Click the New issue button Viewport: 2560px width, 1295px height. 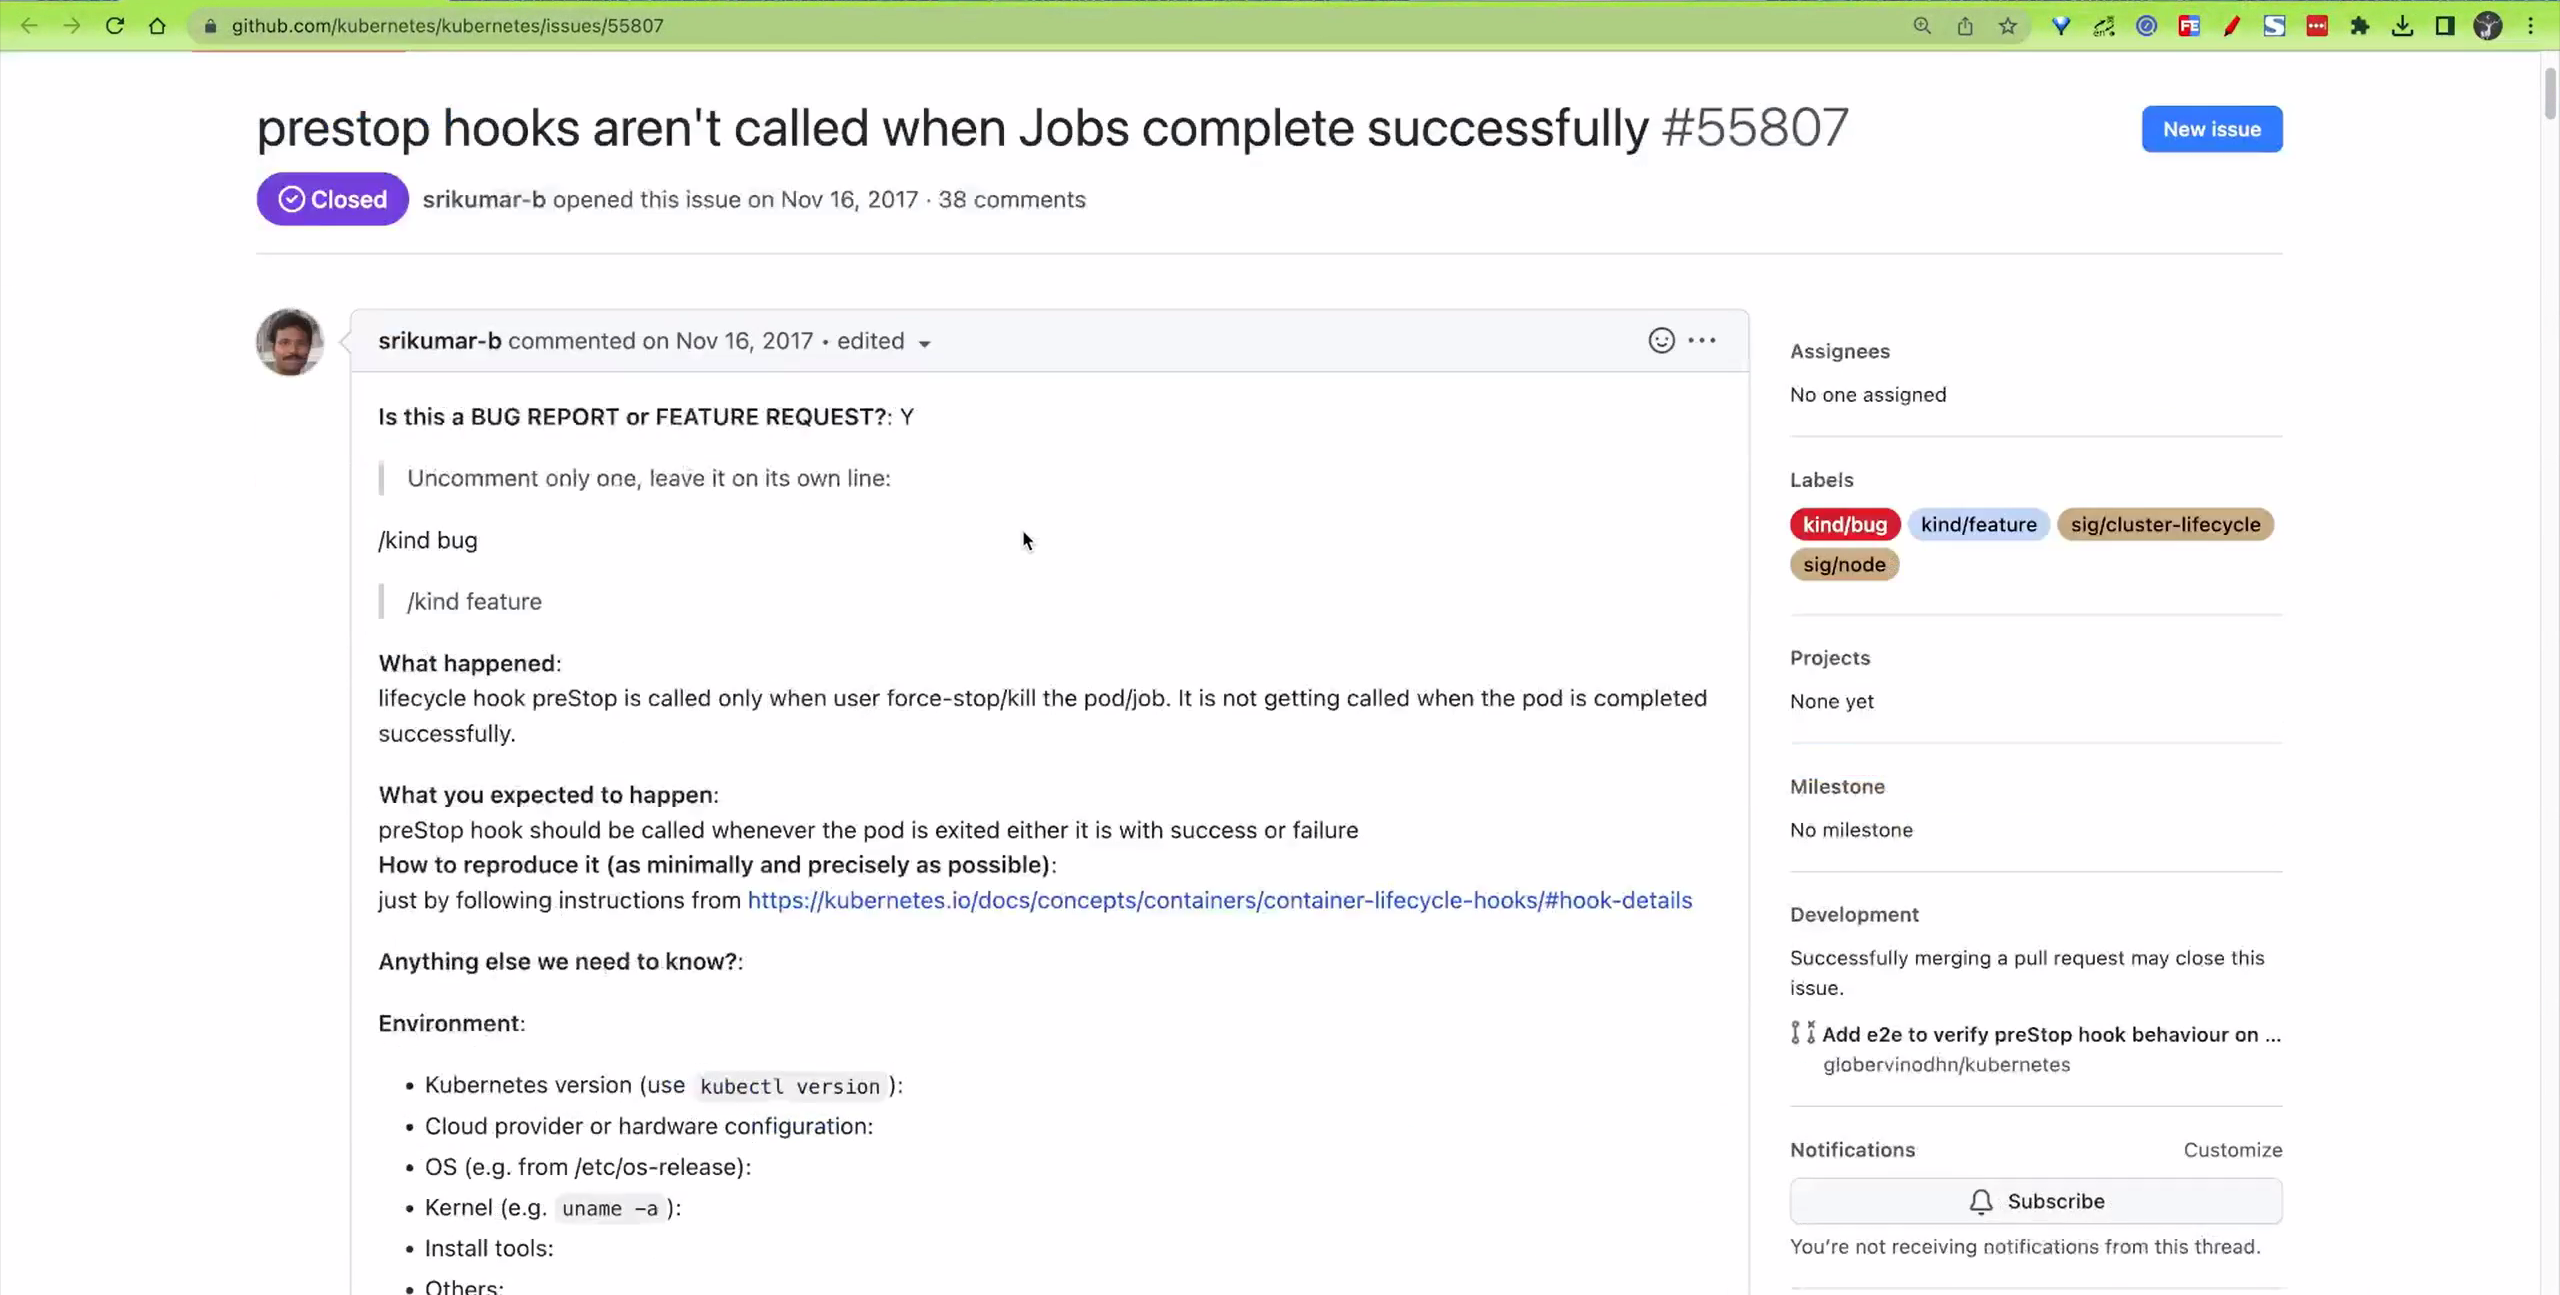point(2211,129)
